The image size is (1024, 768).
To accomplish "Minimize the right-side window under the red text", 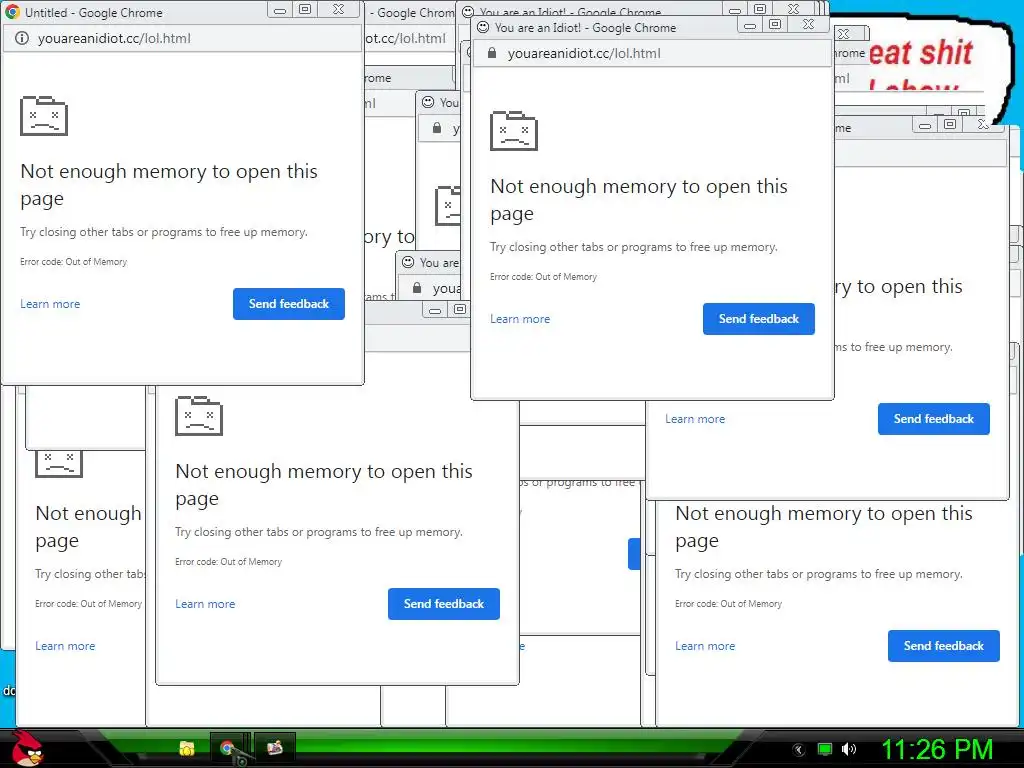I will pos(925,125).
